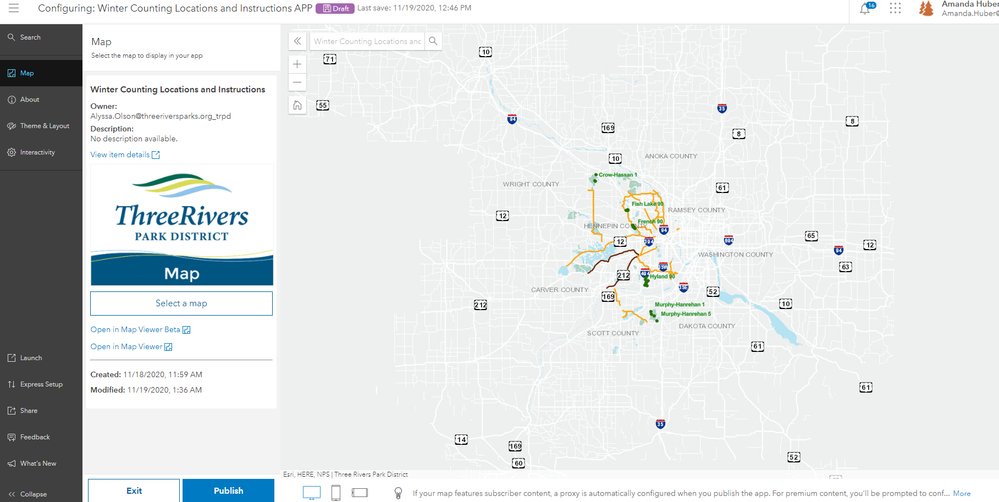Click Fish Lake 90 map point

tap(628, 208)
